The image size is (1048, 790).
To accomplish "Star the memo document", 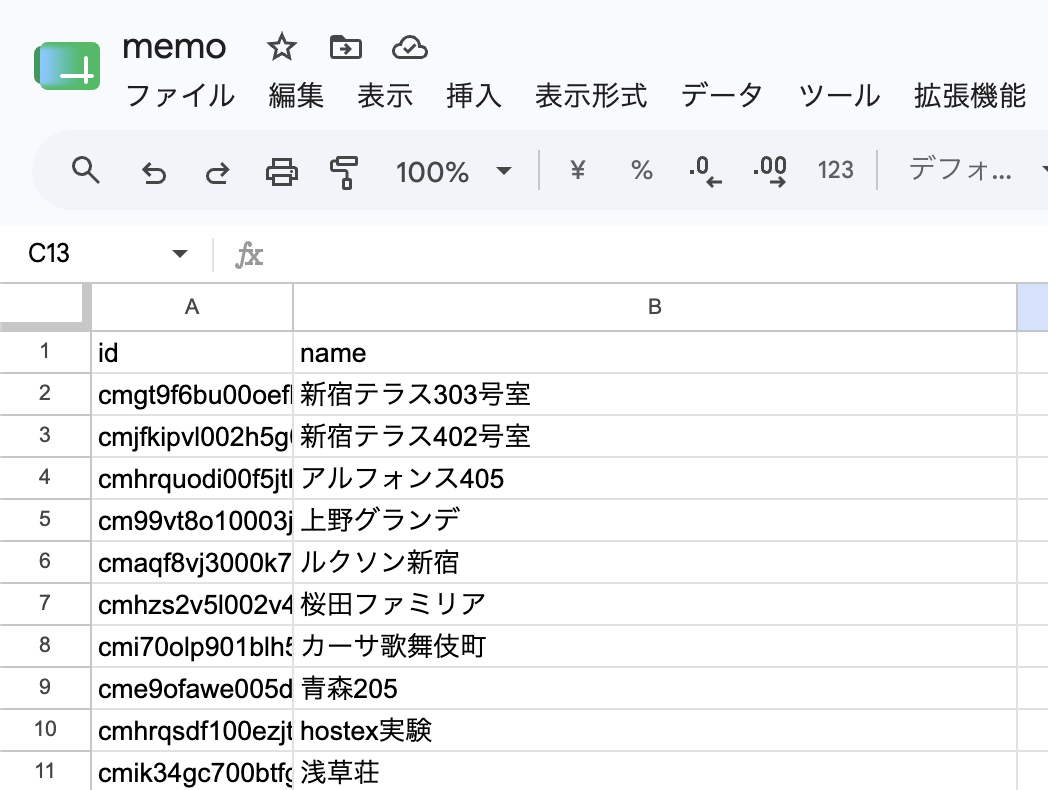I will pos(281,47).
